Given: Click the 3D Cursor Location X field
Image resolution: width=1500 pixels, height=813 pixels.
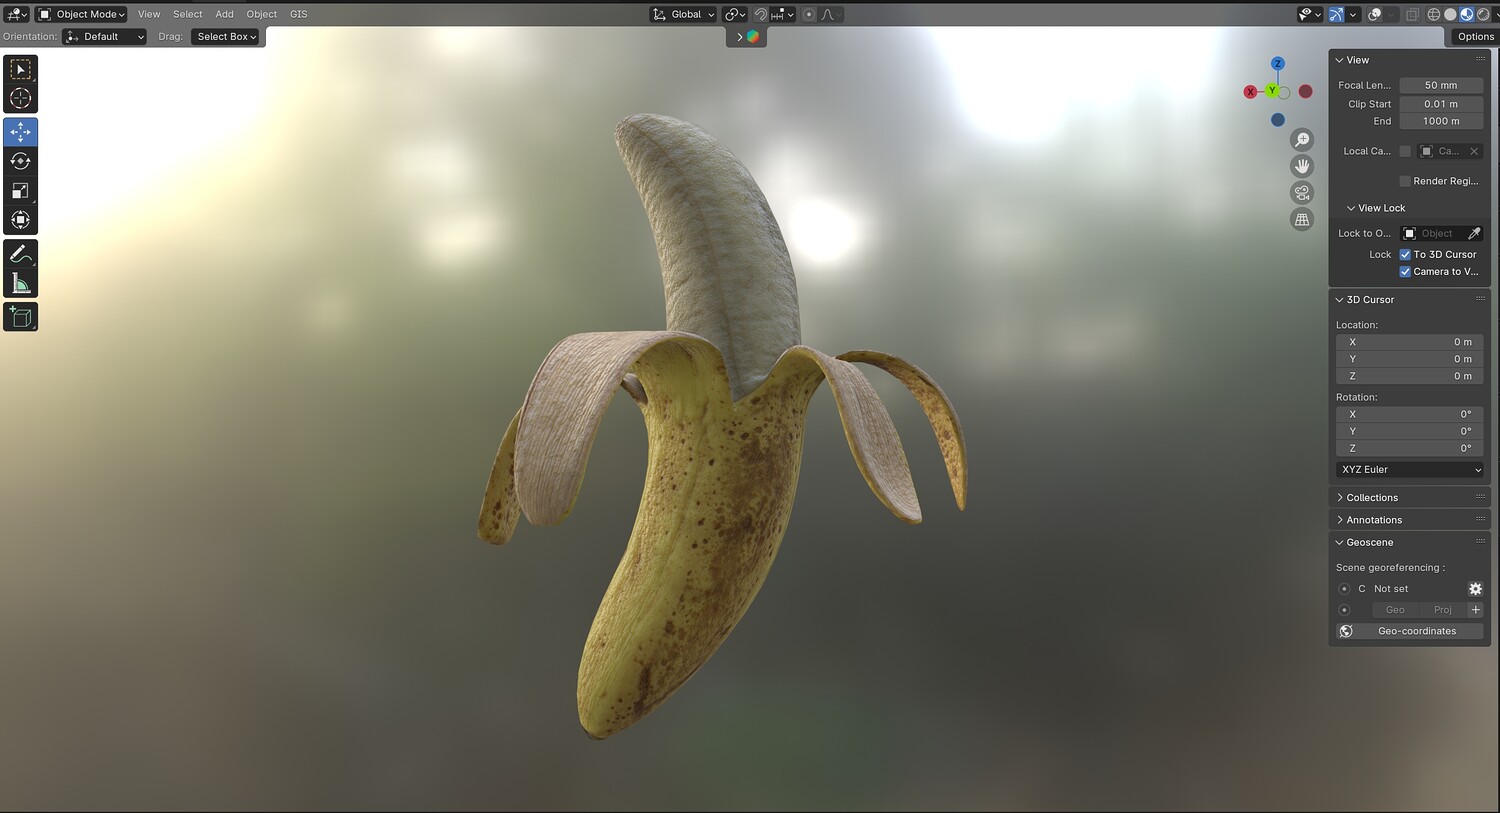Looking at the screenshot, I should pos(1410,342).
